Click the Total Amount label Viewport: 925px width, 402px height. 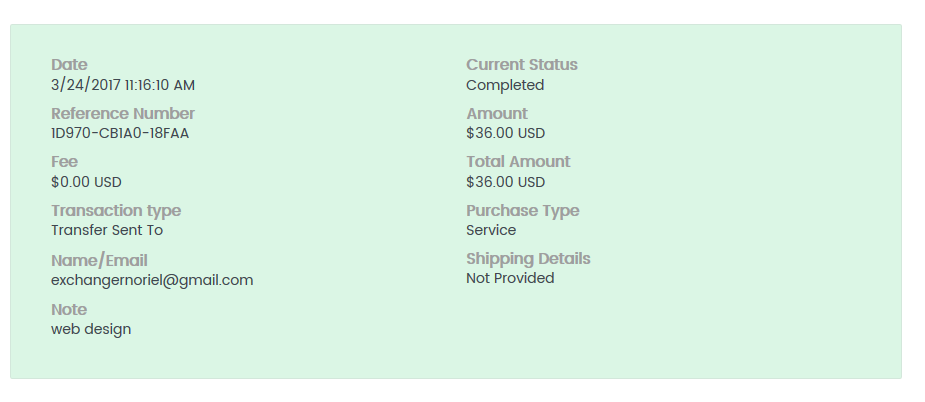point(518,162)
